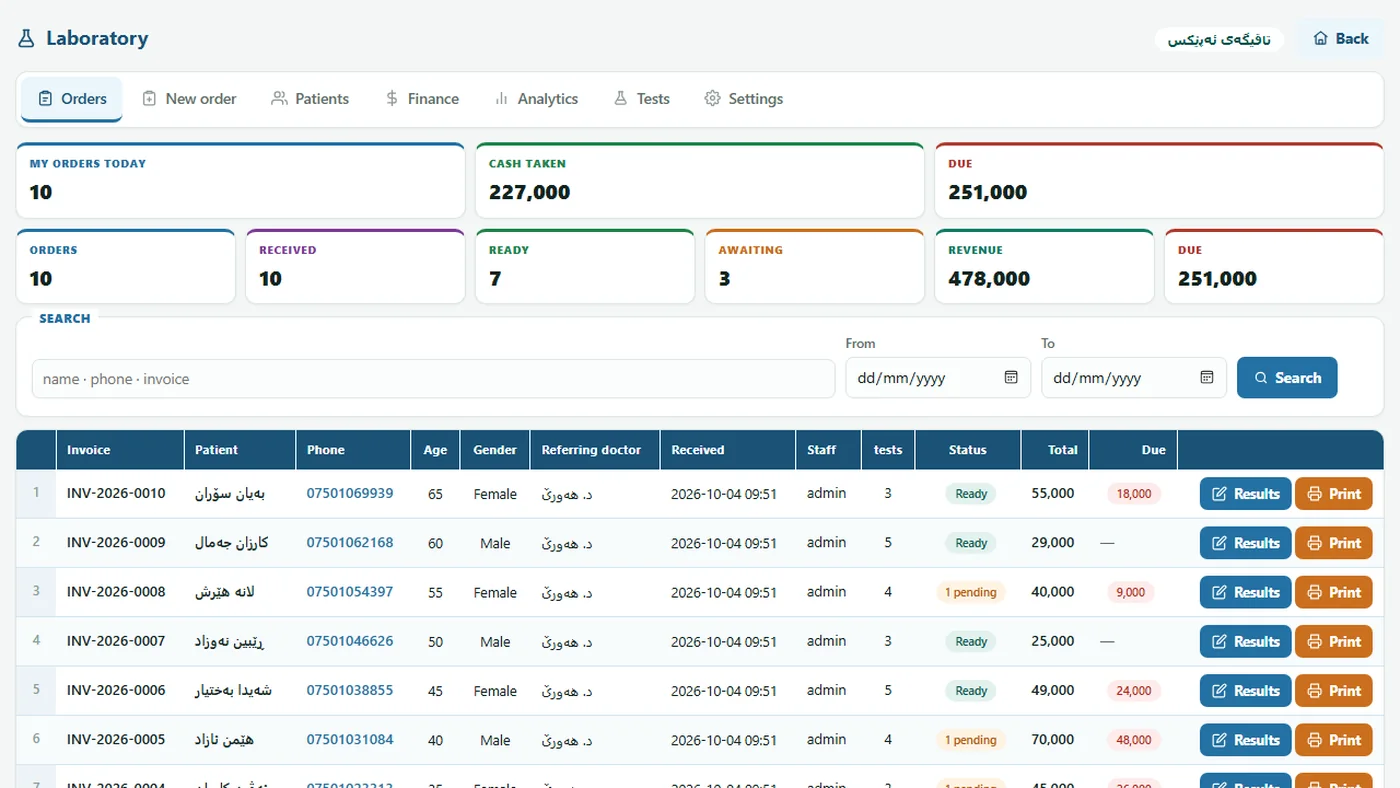Image resolution: width=1400 pixels, height=788 pixels.
Task: Click the To date input field
Action: point(1134,378)
